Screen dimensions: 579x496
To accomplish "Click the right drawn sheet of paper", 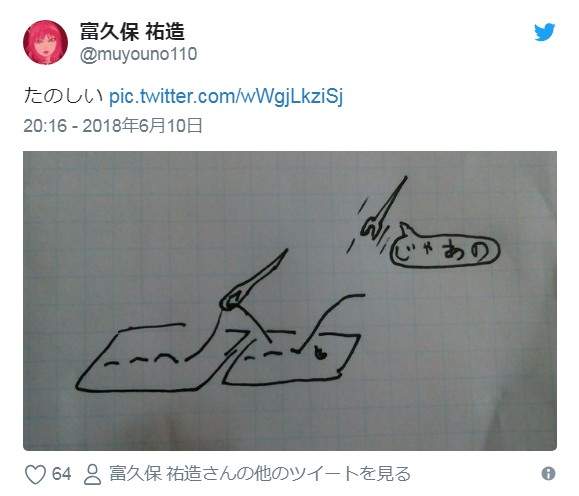I will (292, 358).
